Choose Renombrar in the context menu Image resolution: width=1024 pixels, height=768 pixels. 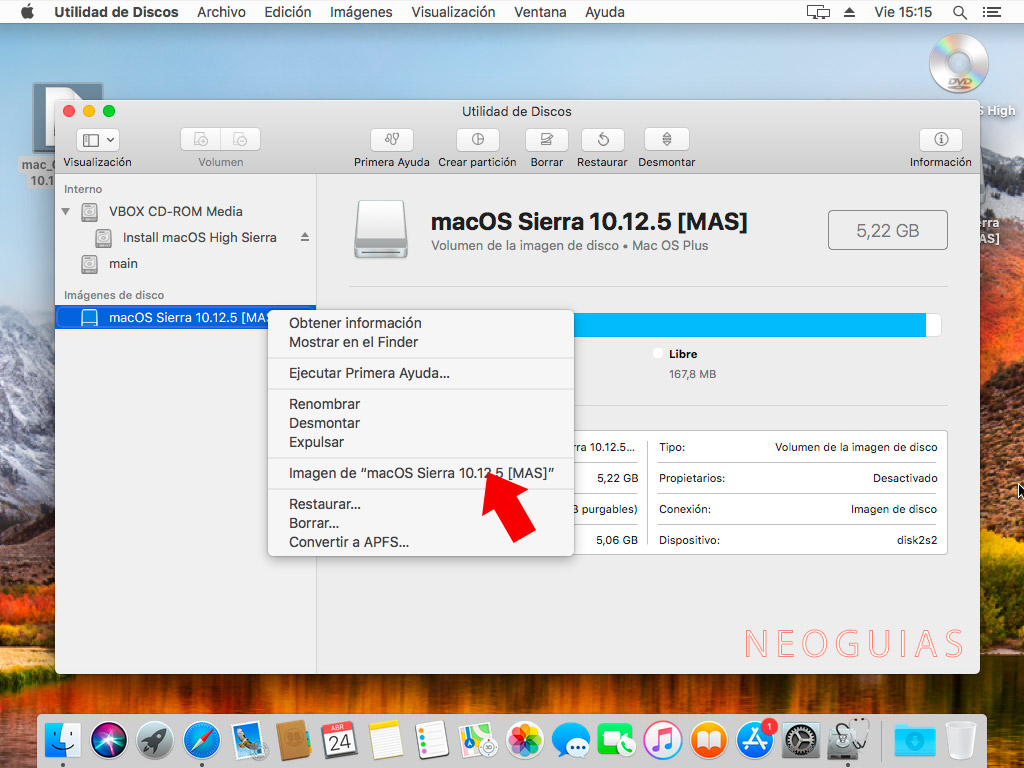(325, 404)
